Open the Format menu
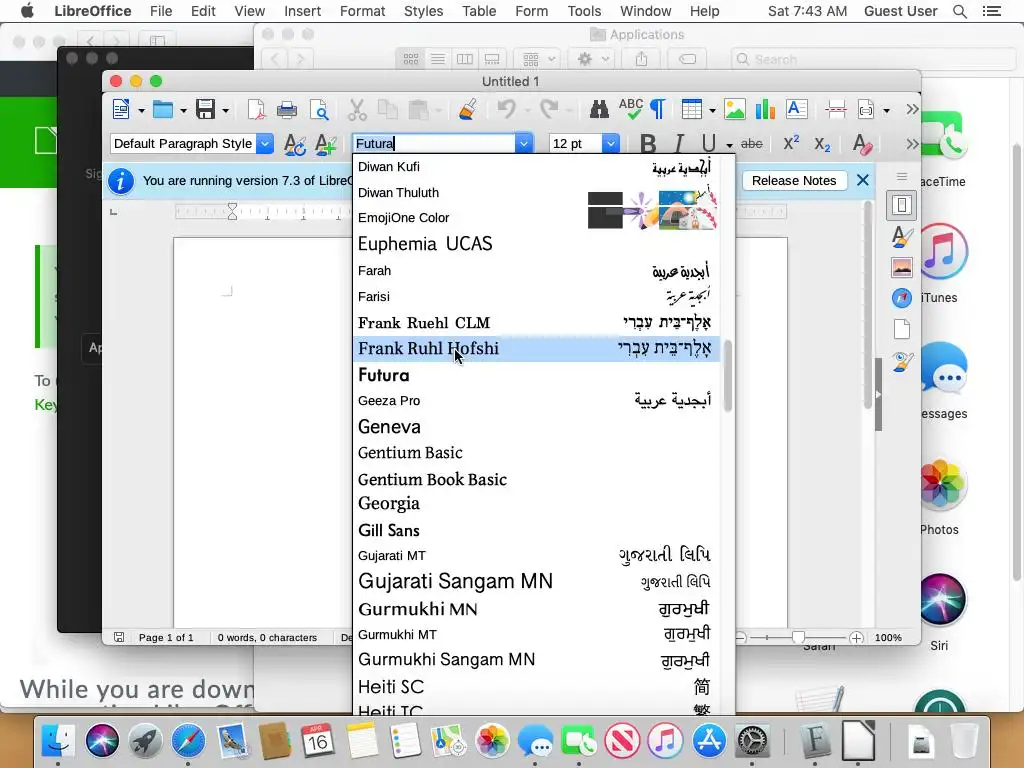This screenshot has width=1024, height=768. coord(362,11)
